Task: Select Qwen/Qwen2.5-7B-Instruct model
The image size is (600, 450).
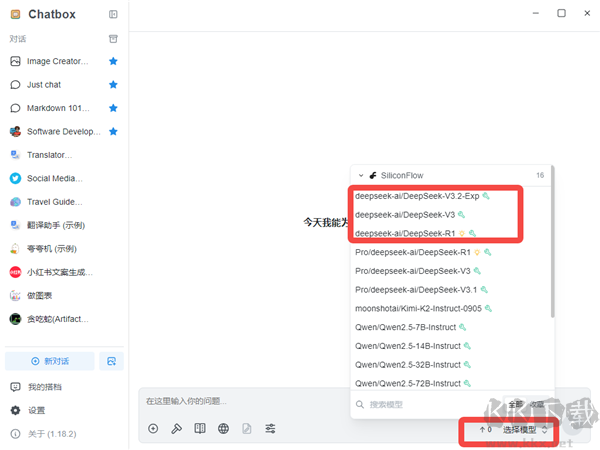Action: point(452,328)
